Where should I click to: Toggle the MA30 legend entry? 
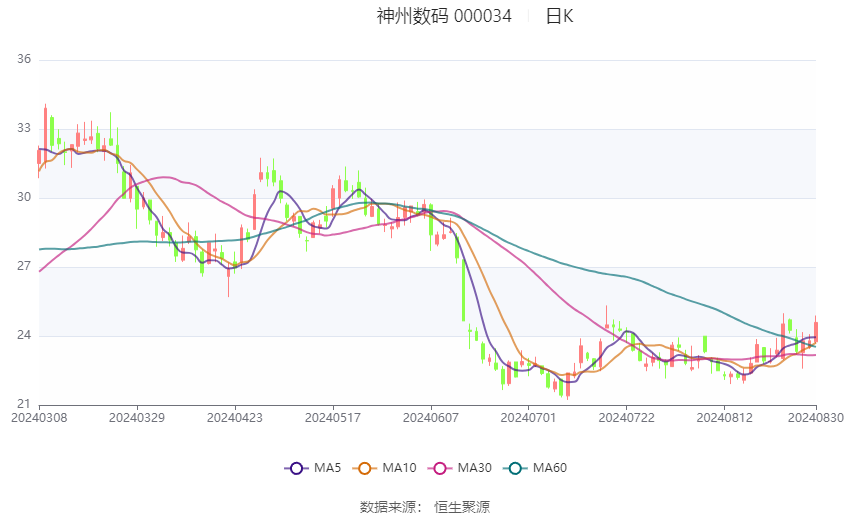tap(460, 468)
